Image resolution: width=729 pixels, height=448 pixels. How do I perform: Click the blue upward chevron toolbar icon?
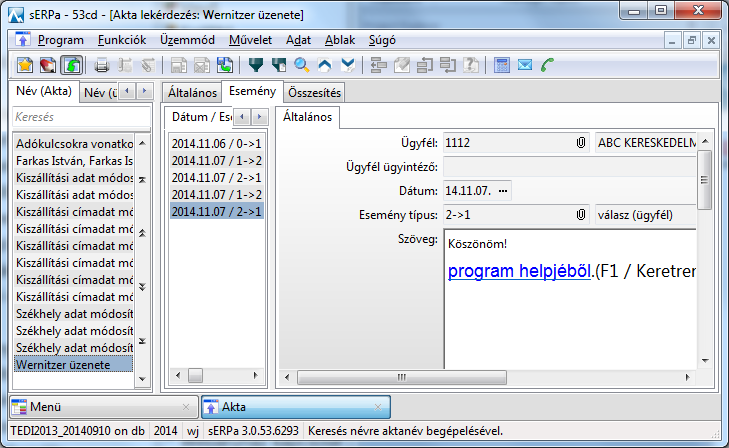tap(325, 65)
